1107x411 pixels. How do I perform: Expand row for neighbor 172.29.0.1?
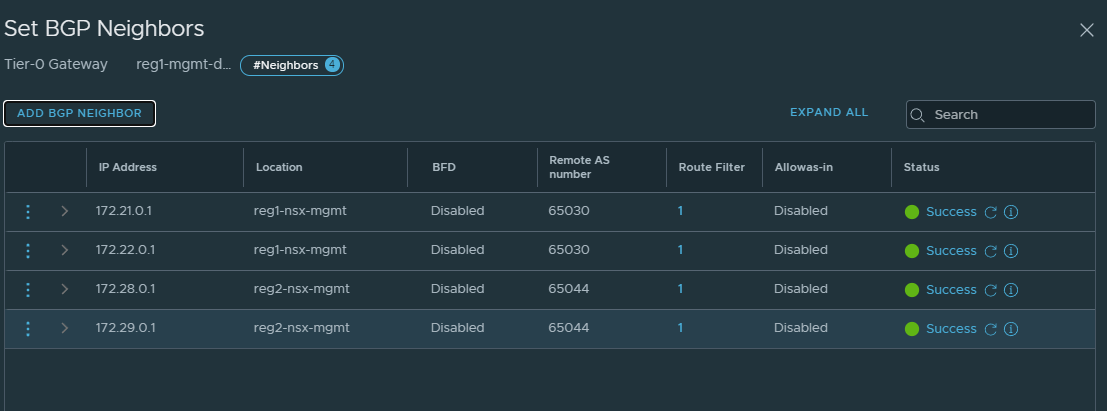(65, 328)
